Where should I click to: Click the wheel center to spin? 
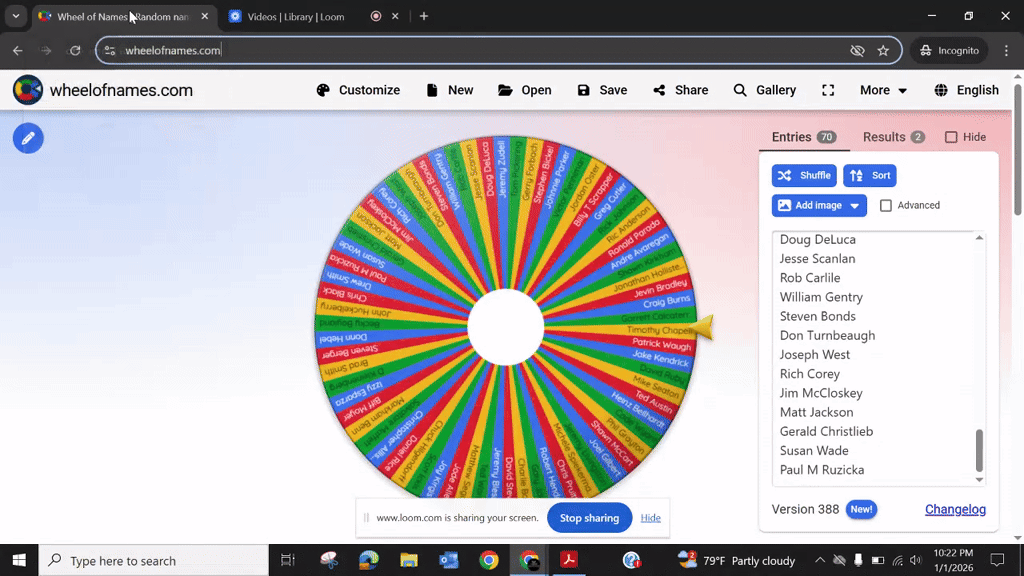(x=505, y=327)
